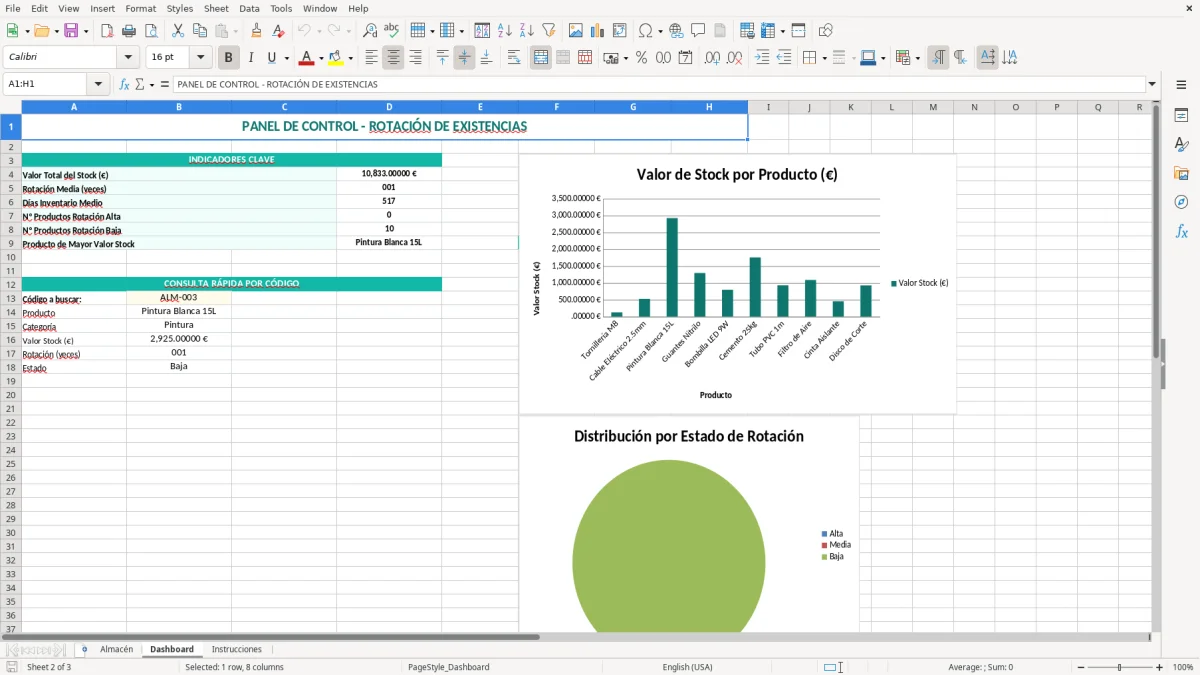Viewport: 1200px width, 675px height.
Task: Open the sidebar Functions deck
Action: click(1181, 231)
